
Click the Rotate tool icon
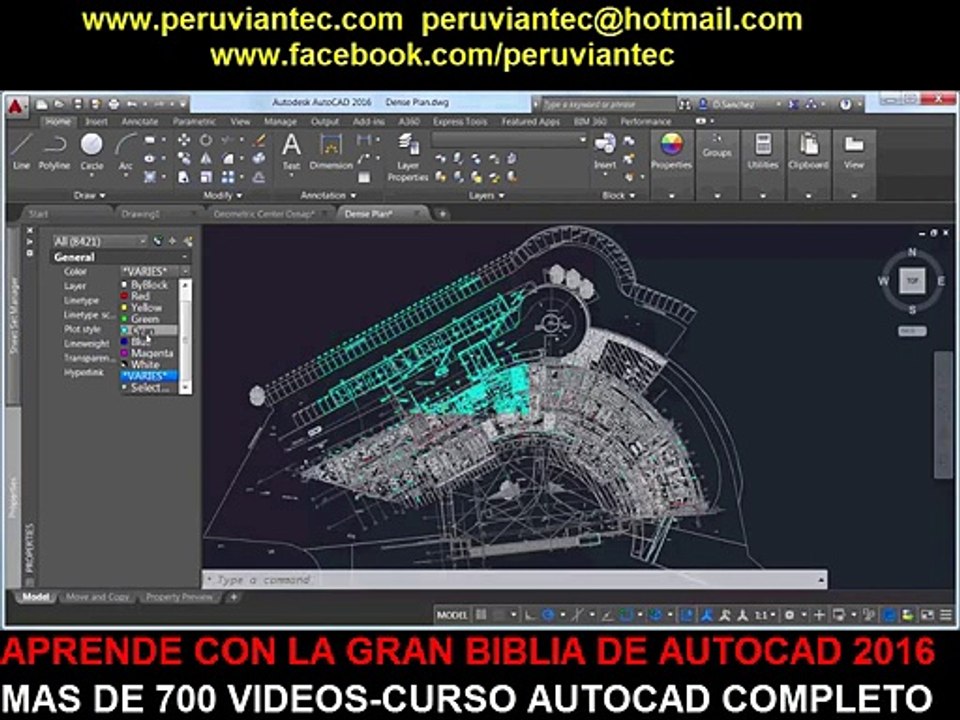pos(206,140)
